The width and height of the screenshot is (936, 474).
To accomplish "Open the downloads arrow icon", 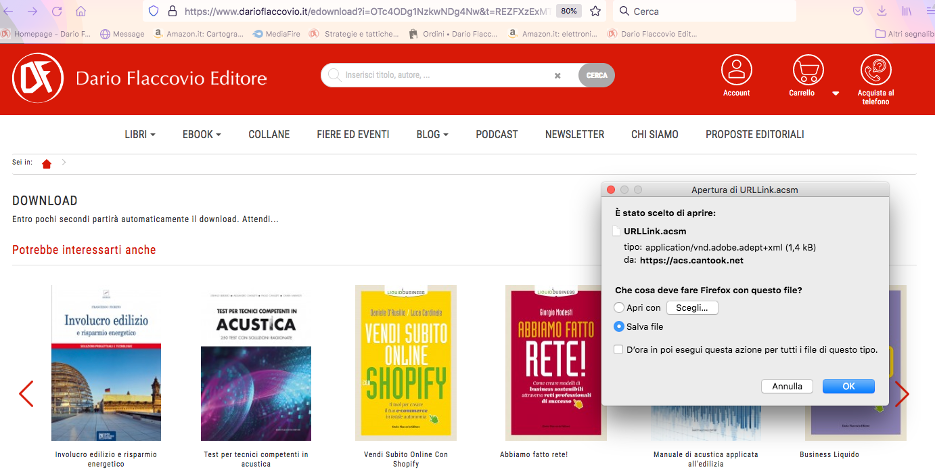I will tap(882, 11).
